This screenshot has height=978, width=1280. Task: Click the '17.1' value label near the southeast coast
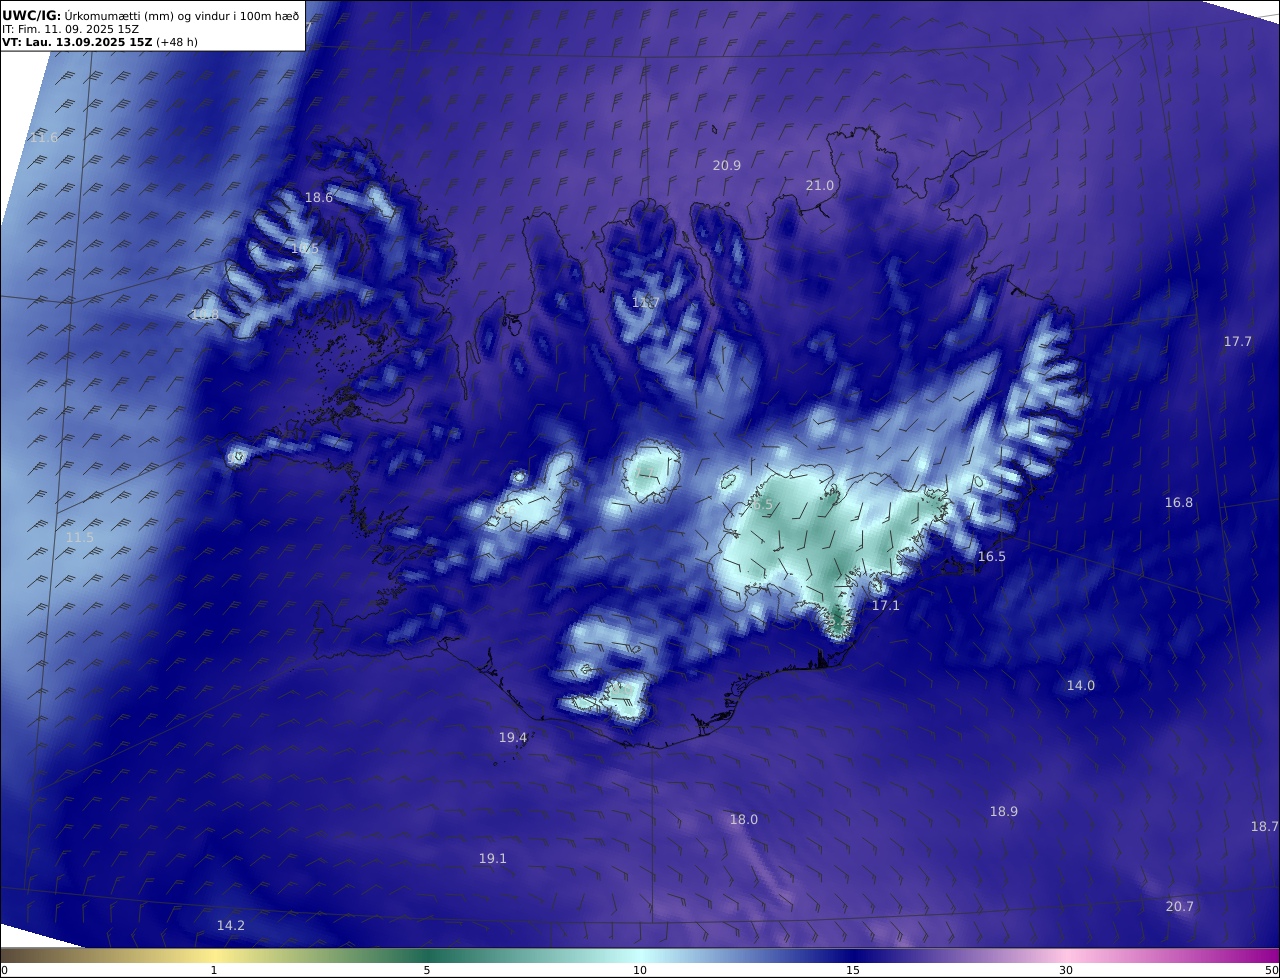tap(886, 606)
